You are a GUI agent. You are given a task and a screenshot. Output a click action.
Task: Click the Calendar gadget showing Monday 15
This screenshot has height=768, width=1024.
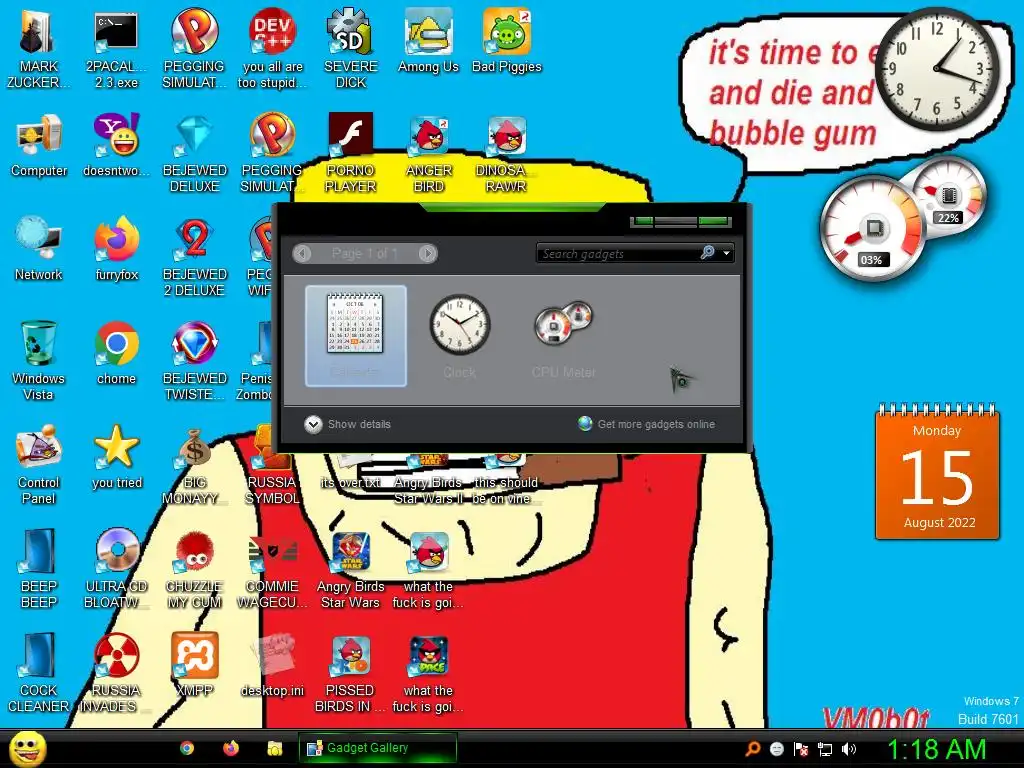tap(937, 472)
